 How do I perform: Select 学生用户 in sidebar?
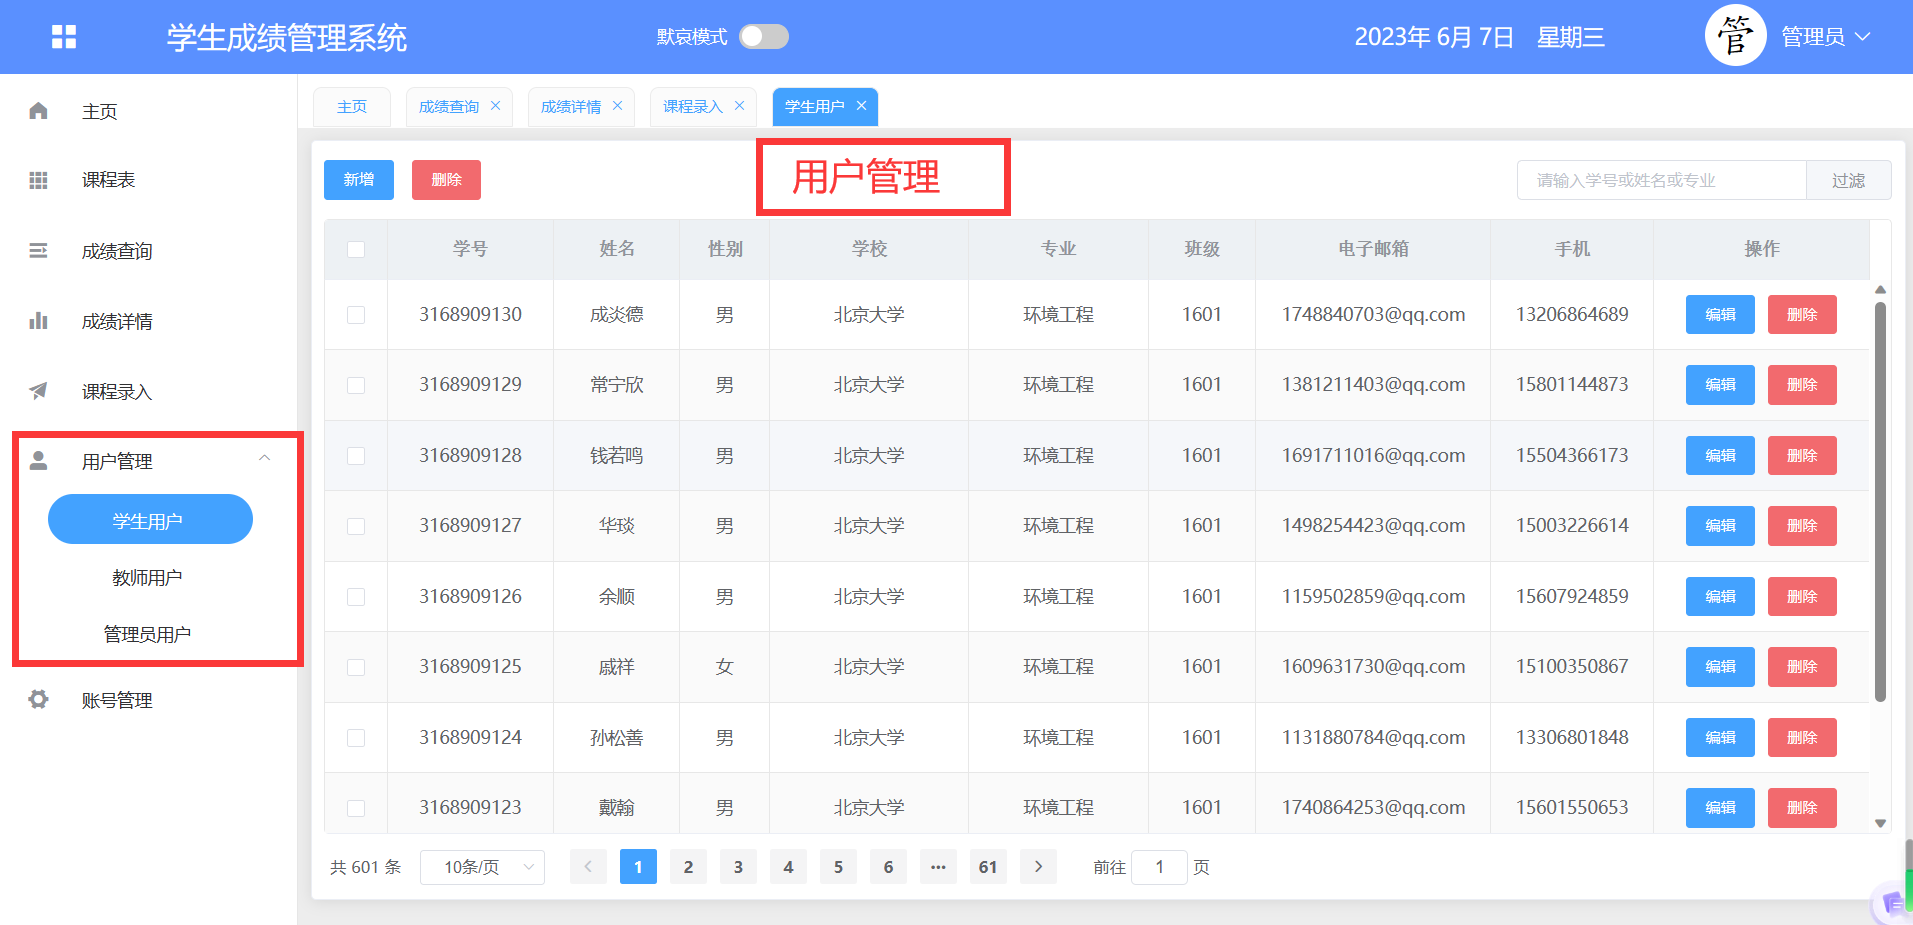150,519
